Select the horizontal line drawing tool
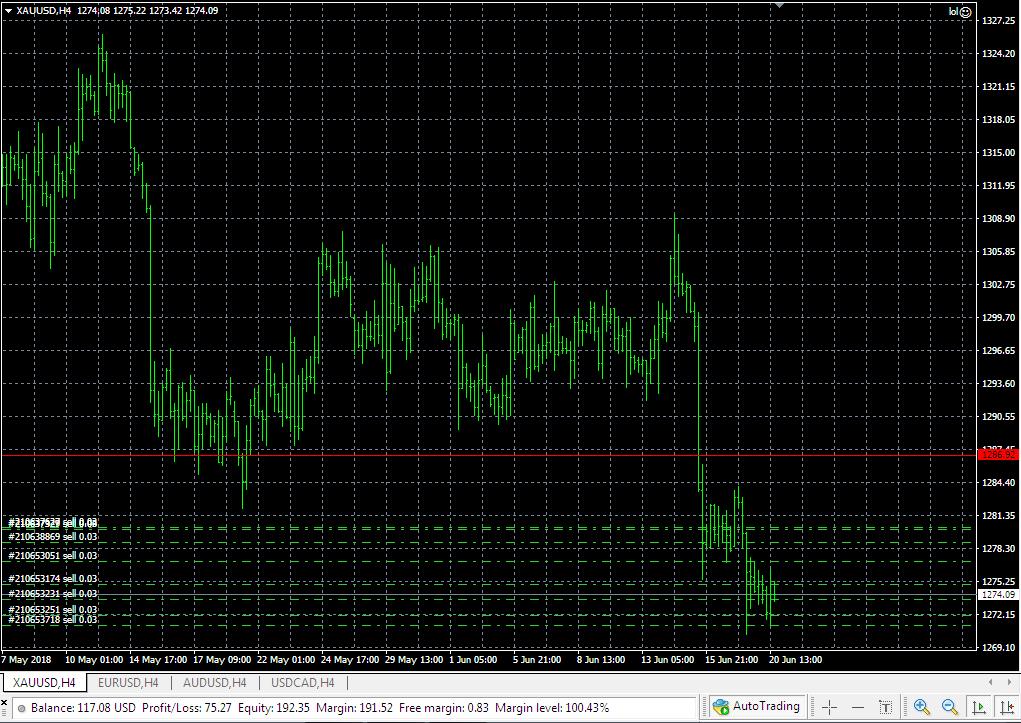This screenshot has height=723, width=1021. pos(858,707)
